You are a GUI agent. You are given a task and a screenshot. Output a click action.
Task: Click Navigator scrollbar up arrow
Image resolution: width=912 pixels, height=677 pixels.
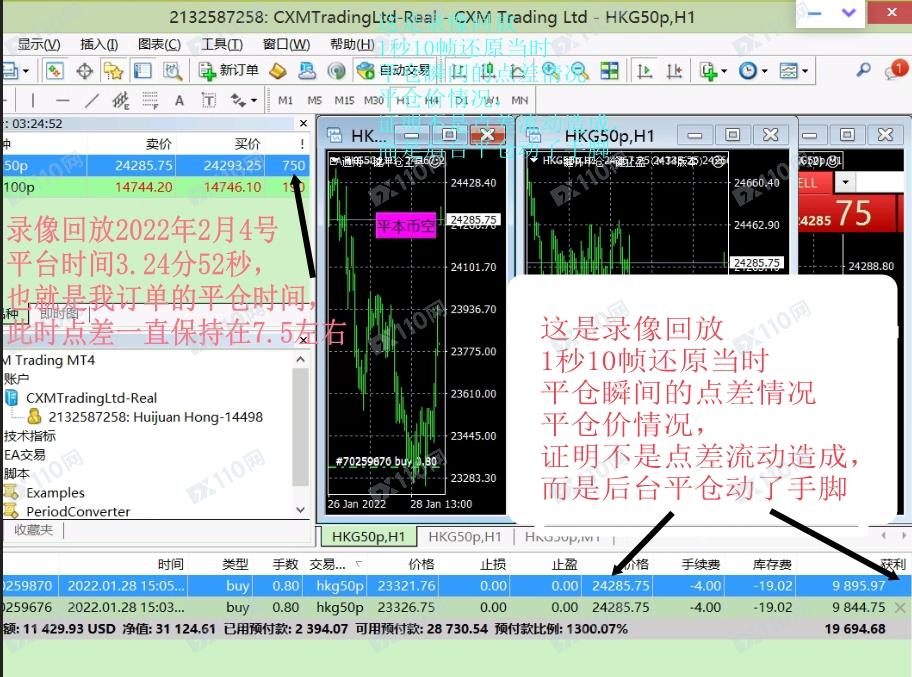click(x=300, y=359)
